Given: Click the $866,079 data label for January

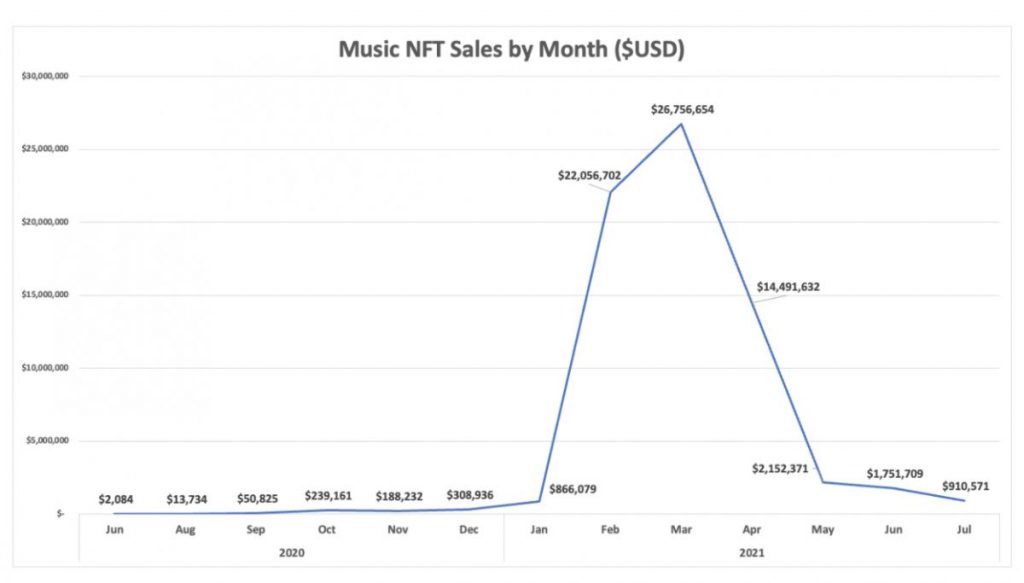Looking at the screenshot, I should pos(572,490).
